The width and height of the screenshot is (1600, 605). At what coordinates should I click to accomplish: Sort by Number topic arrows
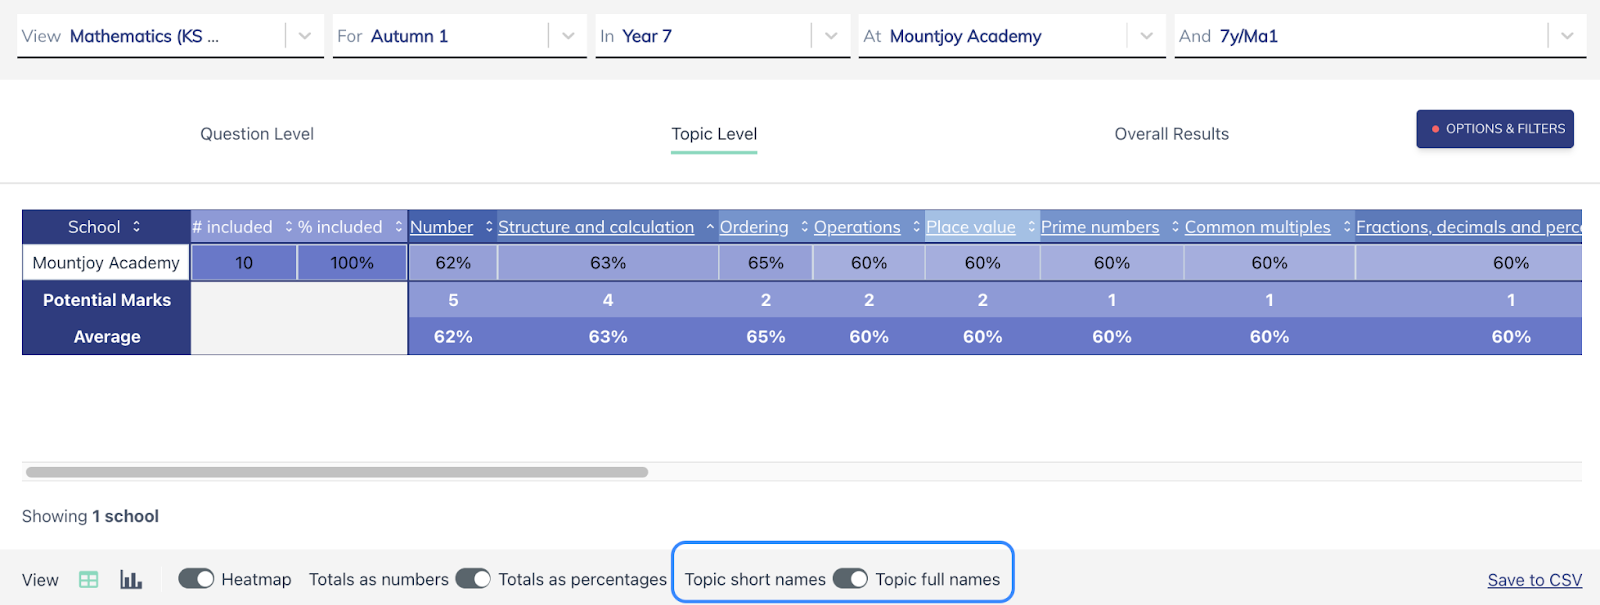click(x=489, y=227)
